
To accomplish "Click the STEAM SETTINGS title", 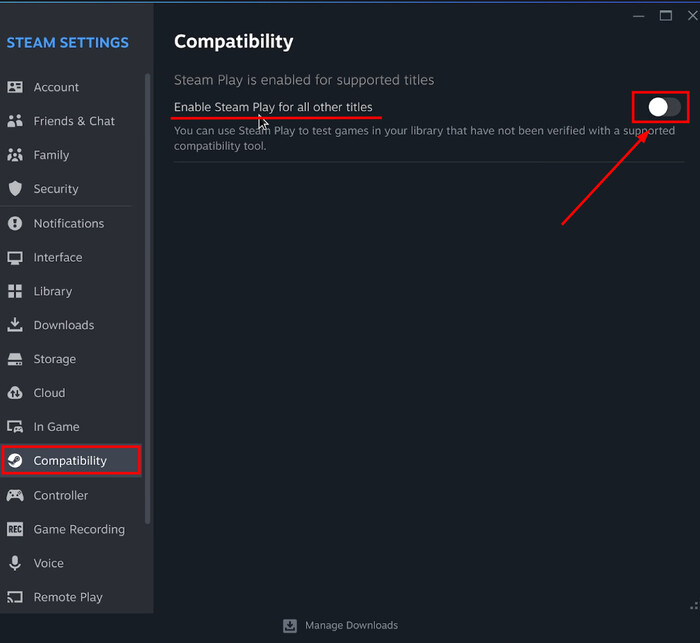I will tap(67, 42).
